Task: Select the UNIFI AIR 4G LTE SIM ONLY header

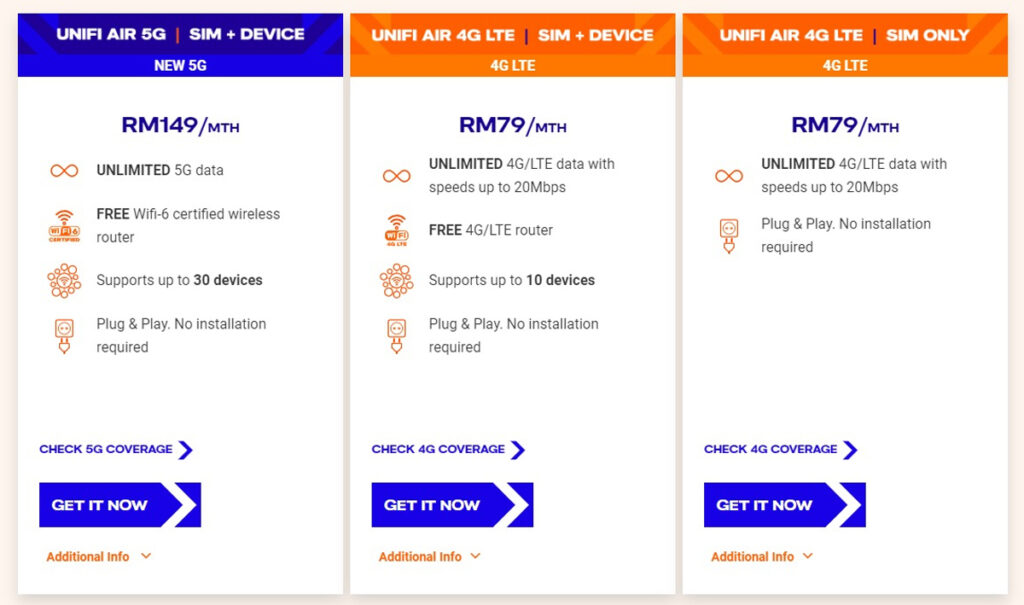Action: 845,34
